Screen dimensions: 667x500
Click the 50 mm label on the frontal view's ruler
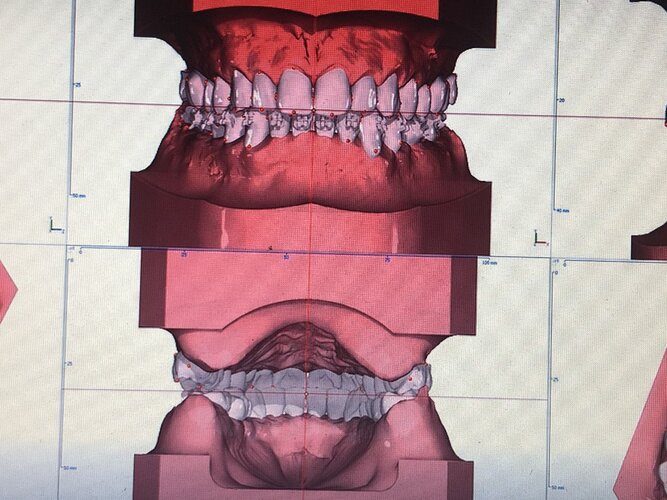[78, 196]
